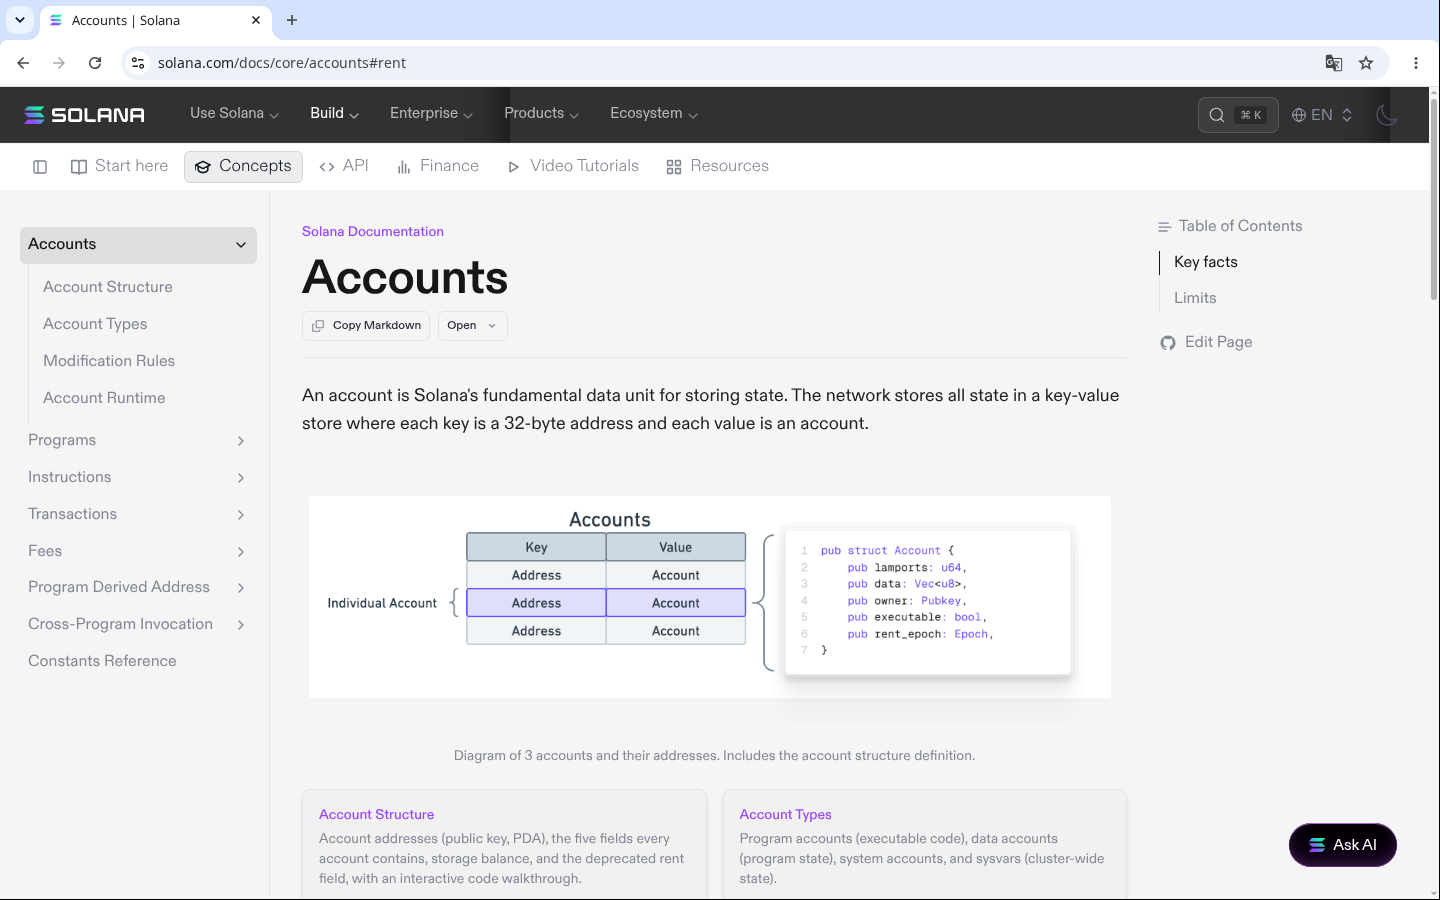Toggle the sidebar collapse icon
The width and height of the screenshot is (1440, 900).
(x=40, y=167)
